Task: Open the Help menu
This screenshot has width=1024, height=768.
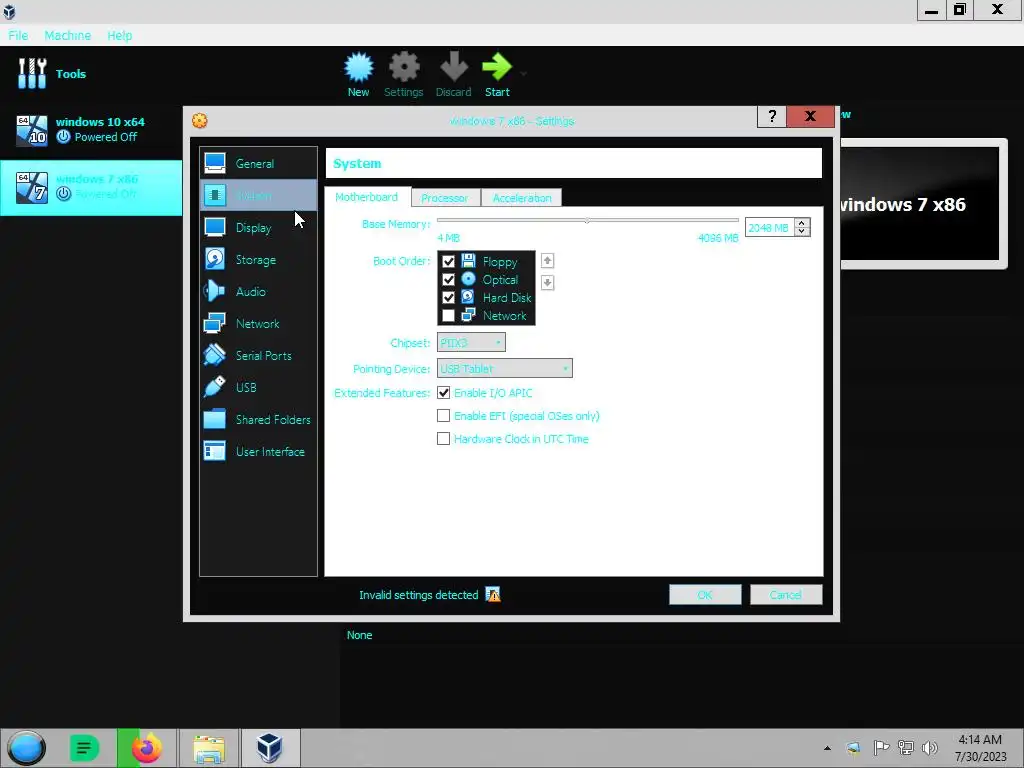Action: [120, 35]
